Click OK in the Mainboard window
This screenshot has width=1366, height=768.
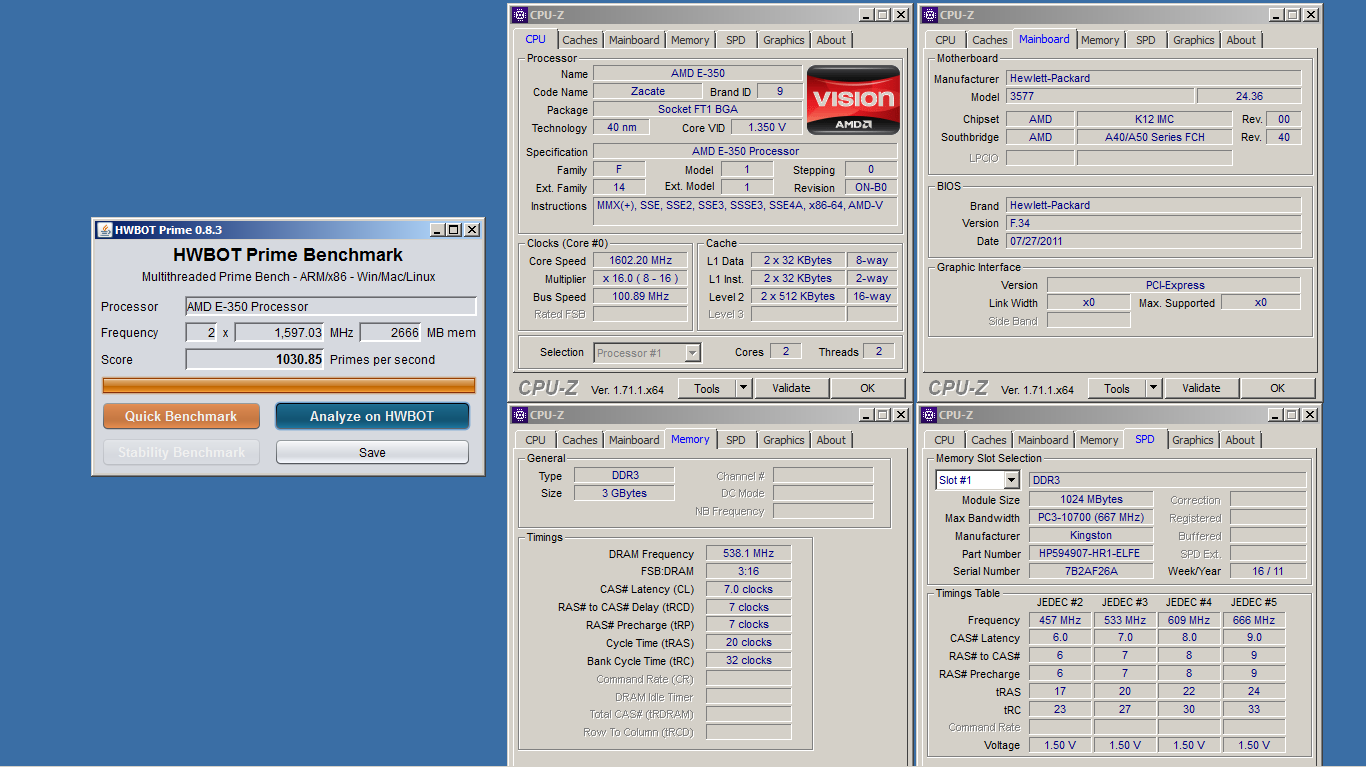pos(1277,388)
